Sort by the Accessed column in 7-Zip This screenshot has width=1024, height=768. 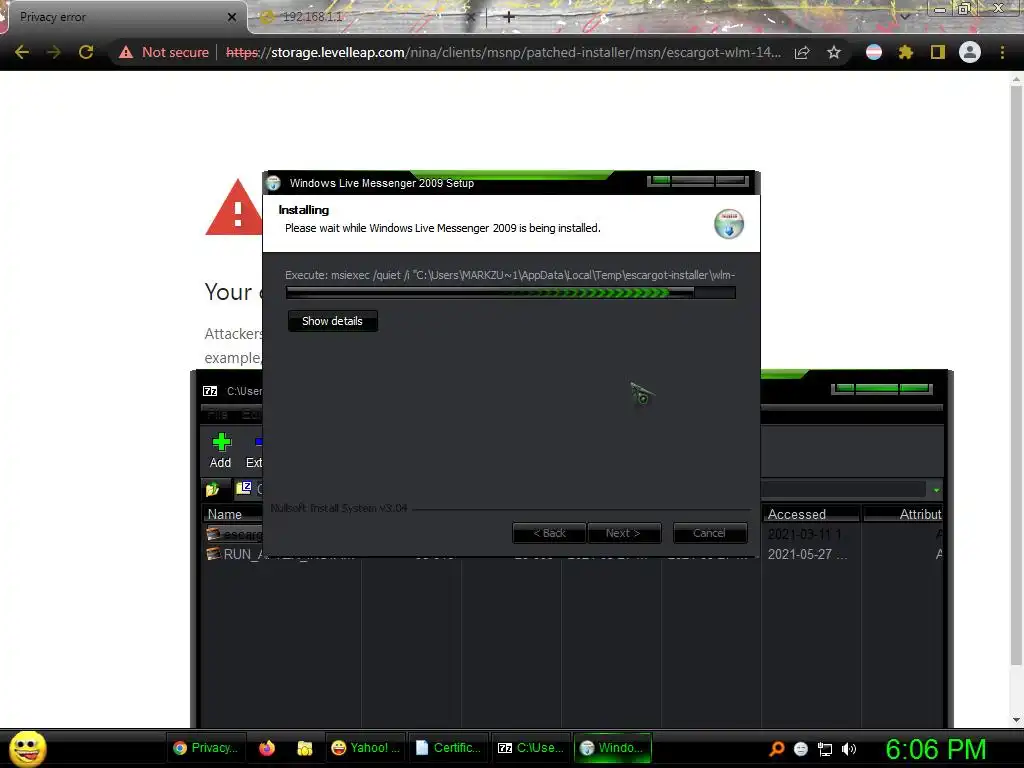pos(810,515)
